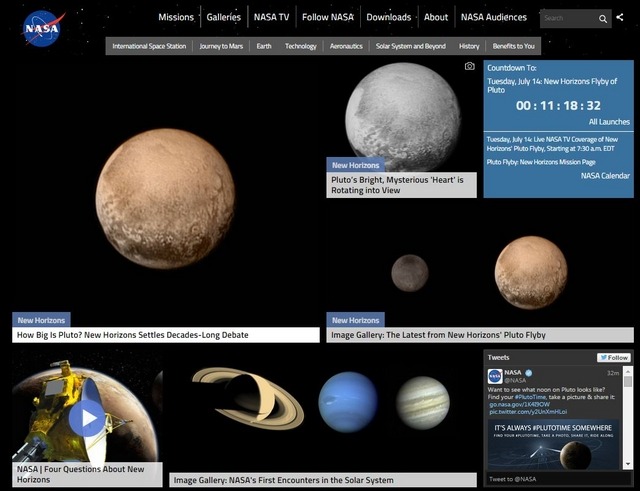
Task: Click tweets scrollbar down arrow
Action: [x=628, y=464]
